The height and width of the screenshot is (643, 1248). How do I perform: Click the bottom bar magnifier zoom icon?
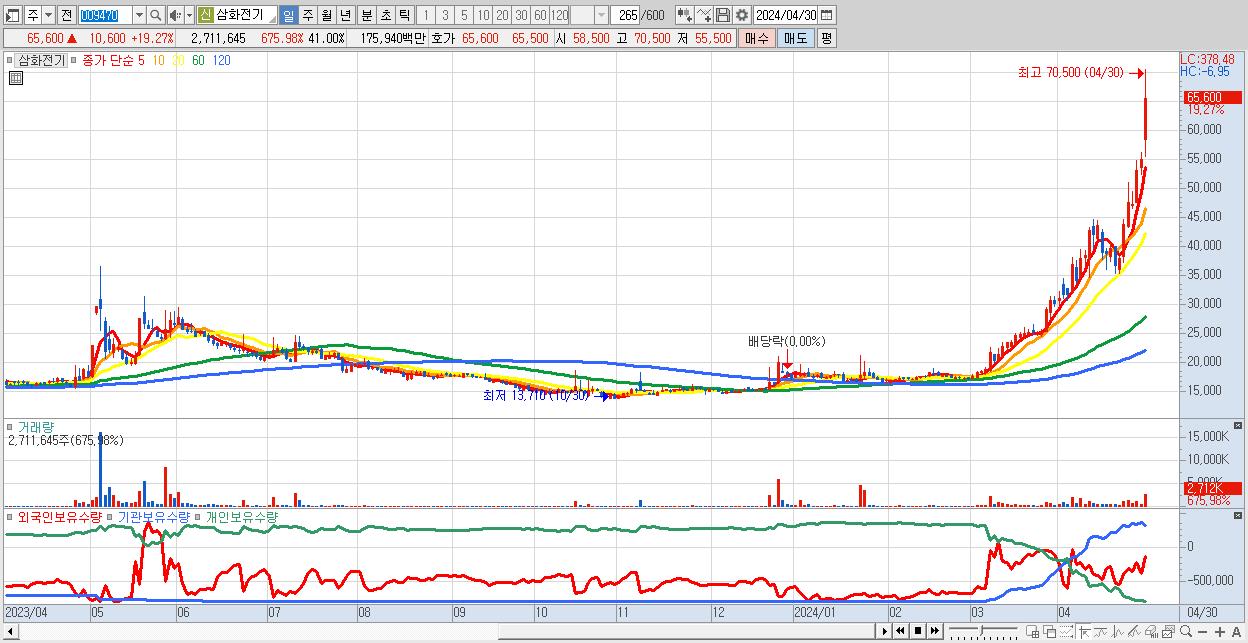pos(1186,631)
